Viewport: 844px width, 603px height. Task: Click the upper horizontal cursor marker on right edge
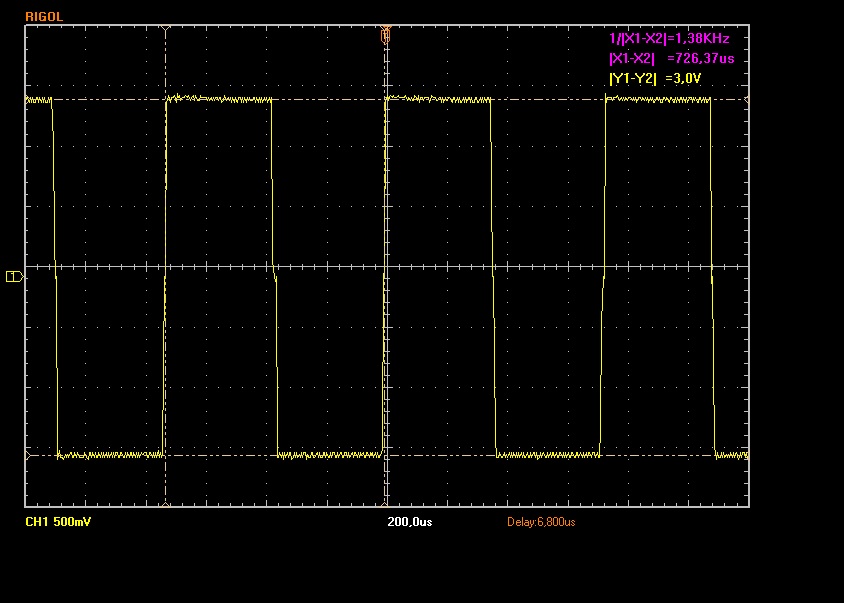tap(746, 100)
